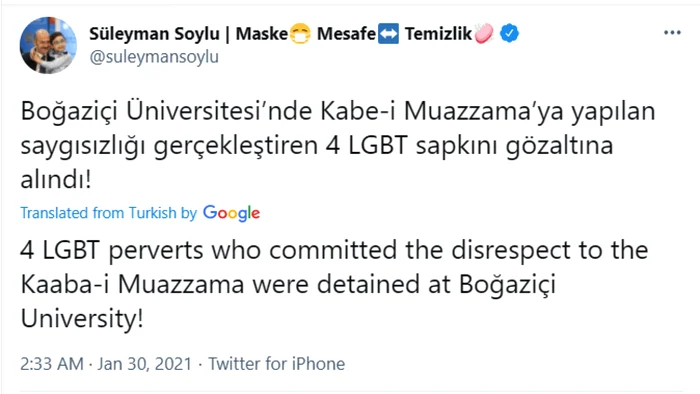Click the English translated tweet text
Viewport: 700px width, 394px height.
334,284
